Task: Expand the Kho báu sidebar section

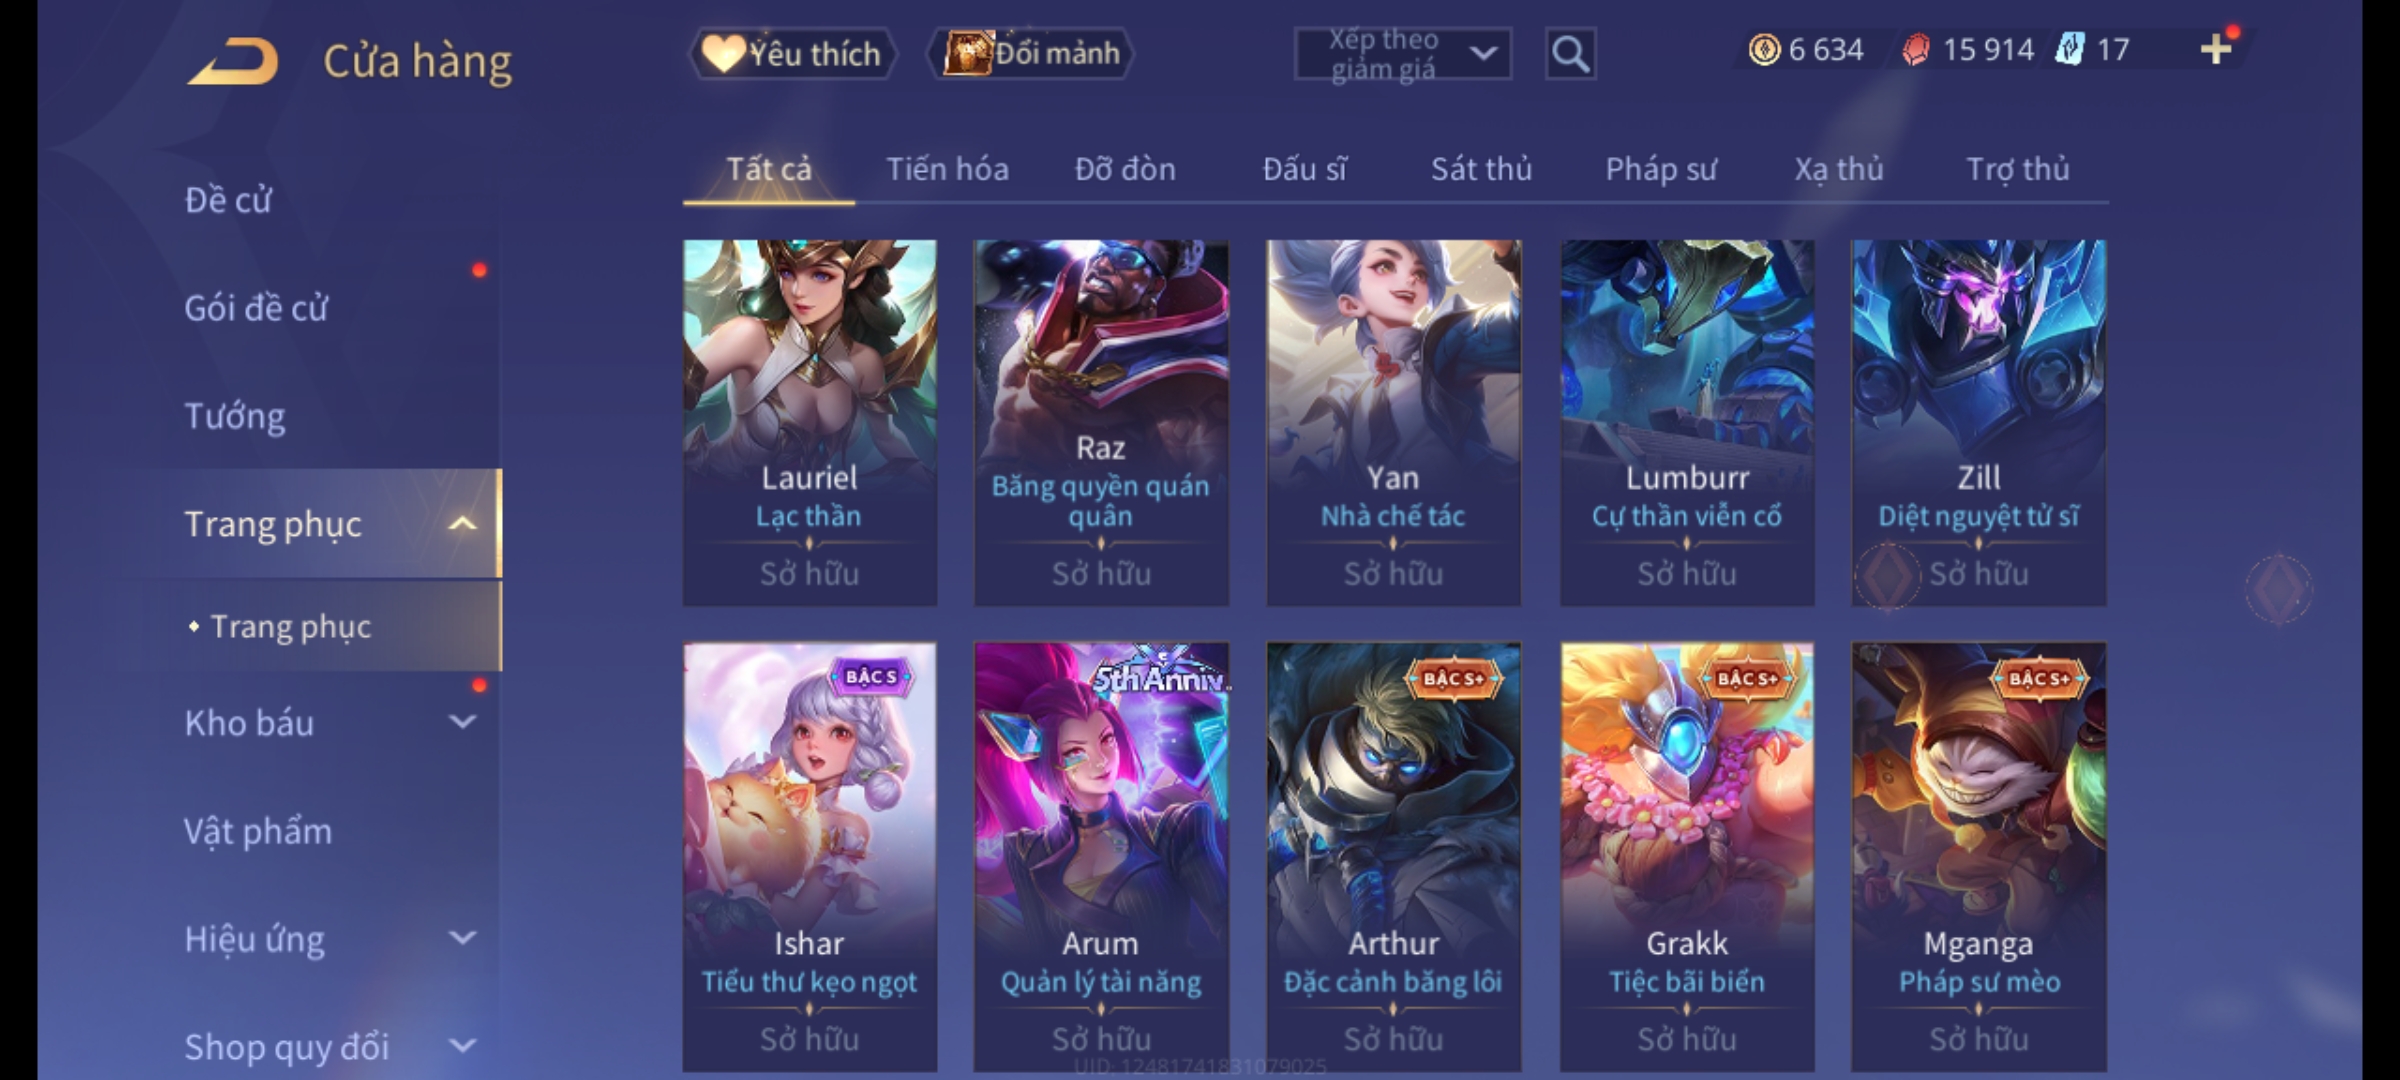Action: coord(462,721)
